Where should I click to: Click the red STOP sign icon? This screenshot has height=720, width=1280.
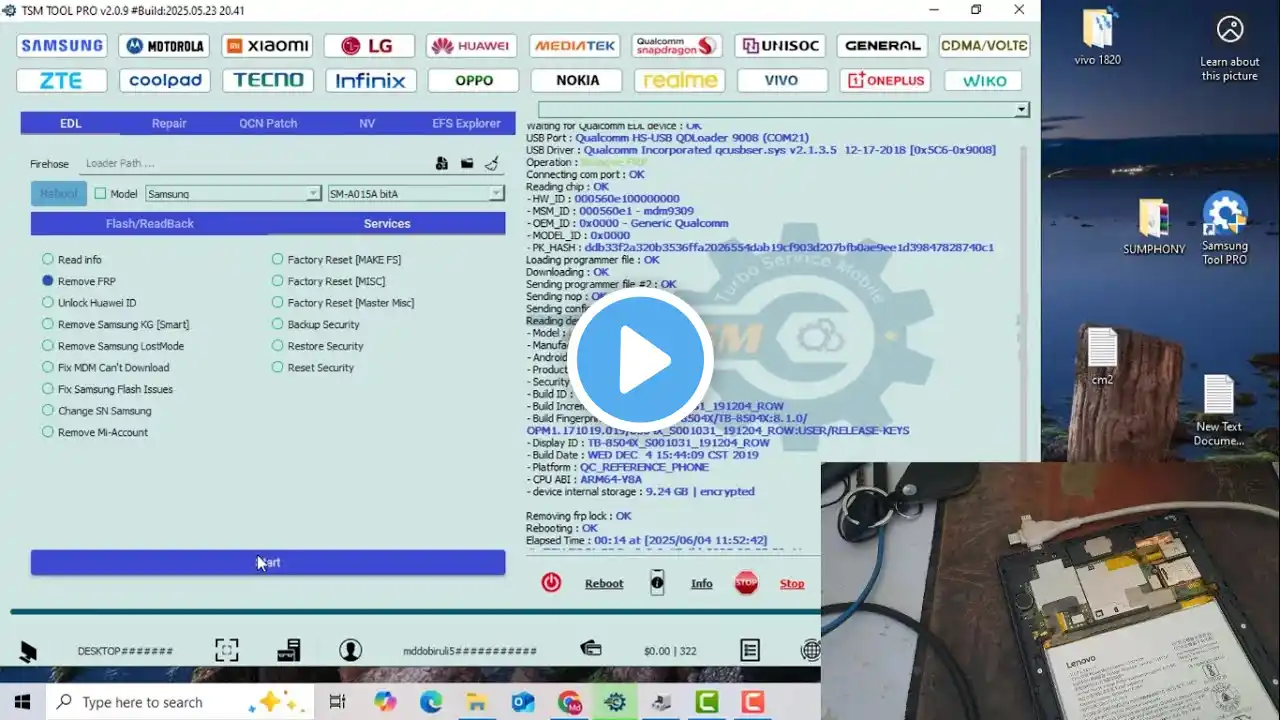tap(746, 582)
